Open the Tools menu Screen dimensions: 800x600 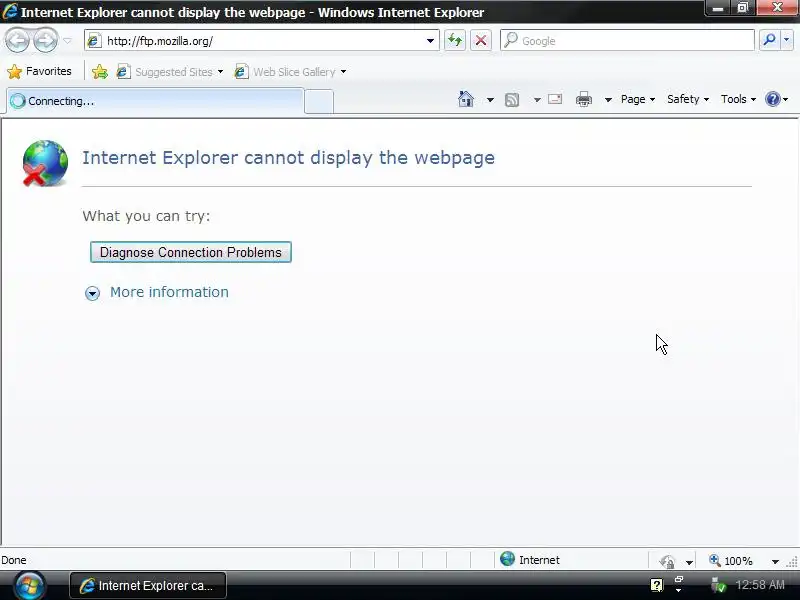tap(738, 99)
